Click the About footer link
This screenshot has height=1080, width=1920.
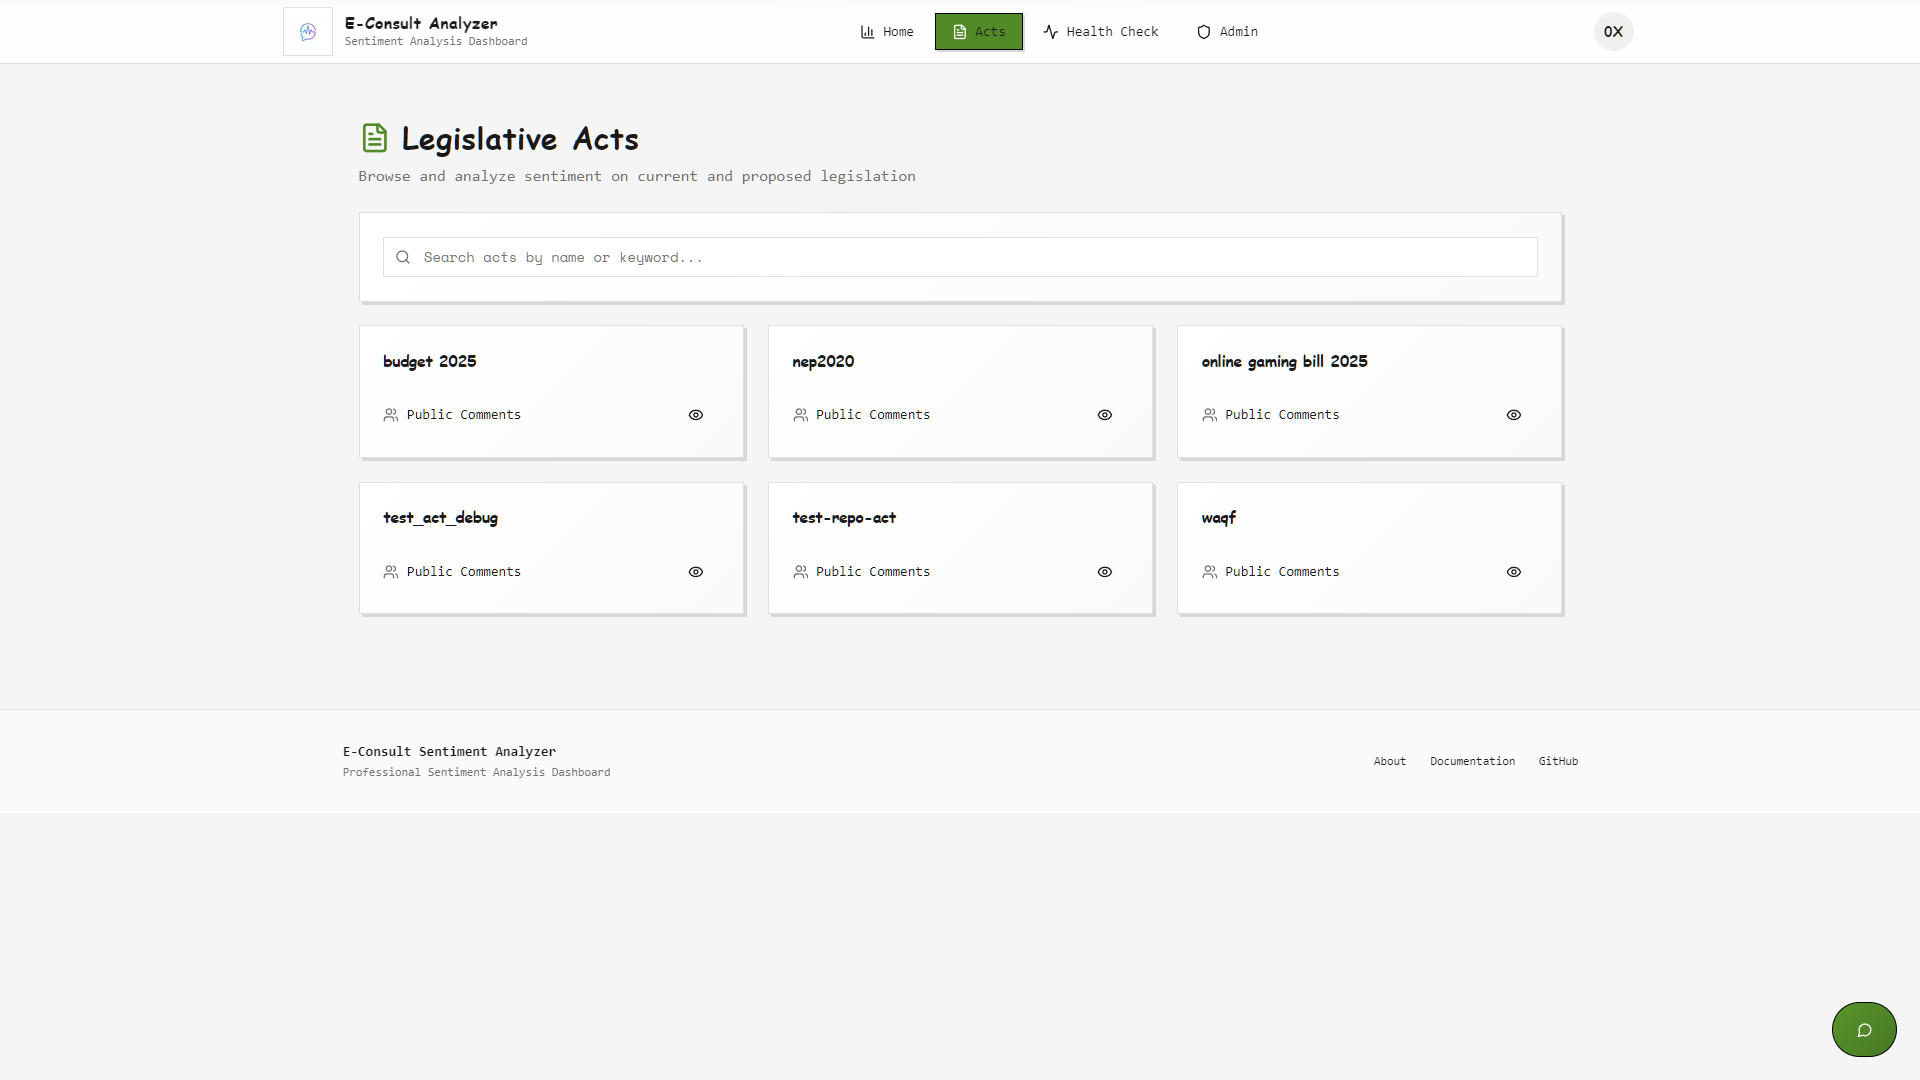[x=1389, y=760]
